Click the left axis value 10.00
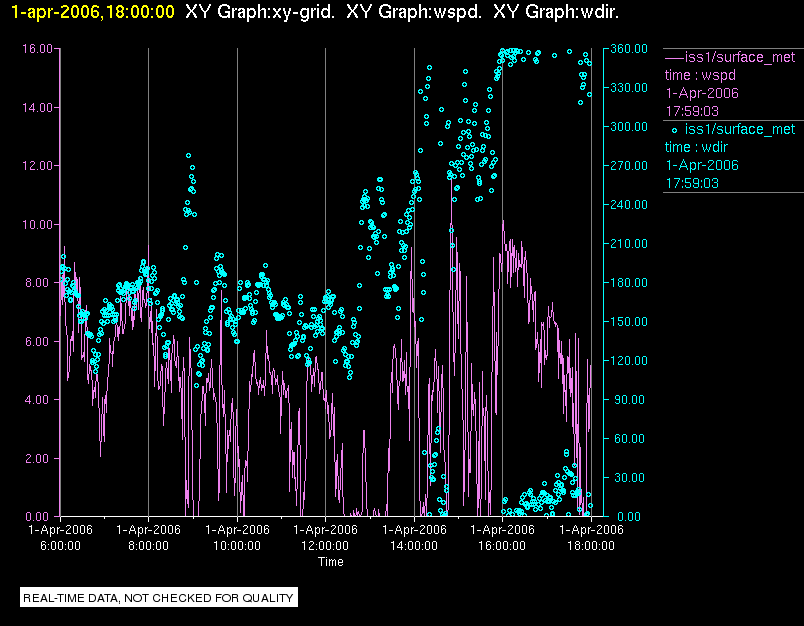 click(x=37, y=225)
